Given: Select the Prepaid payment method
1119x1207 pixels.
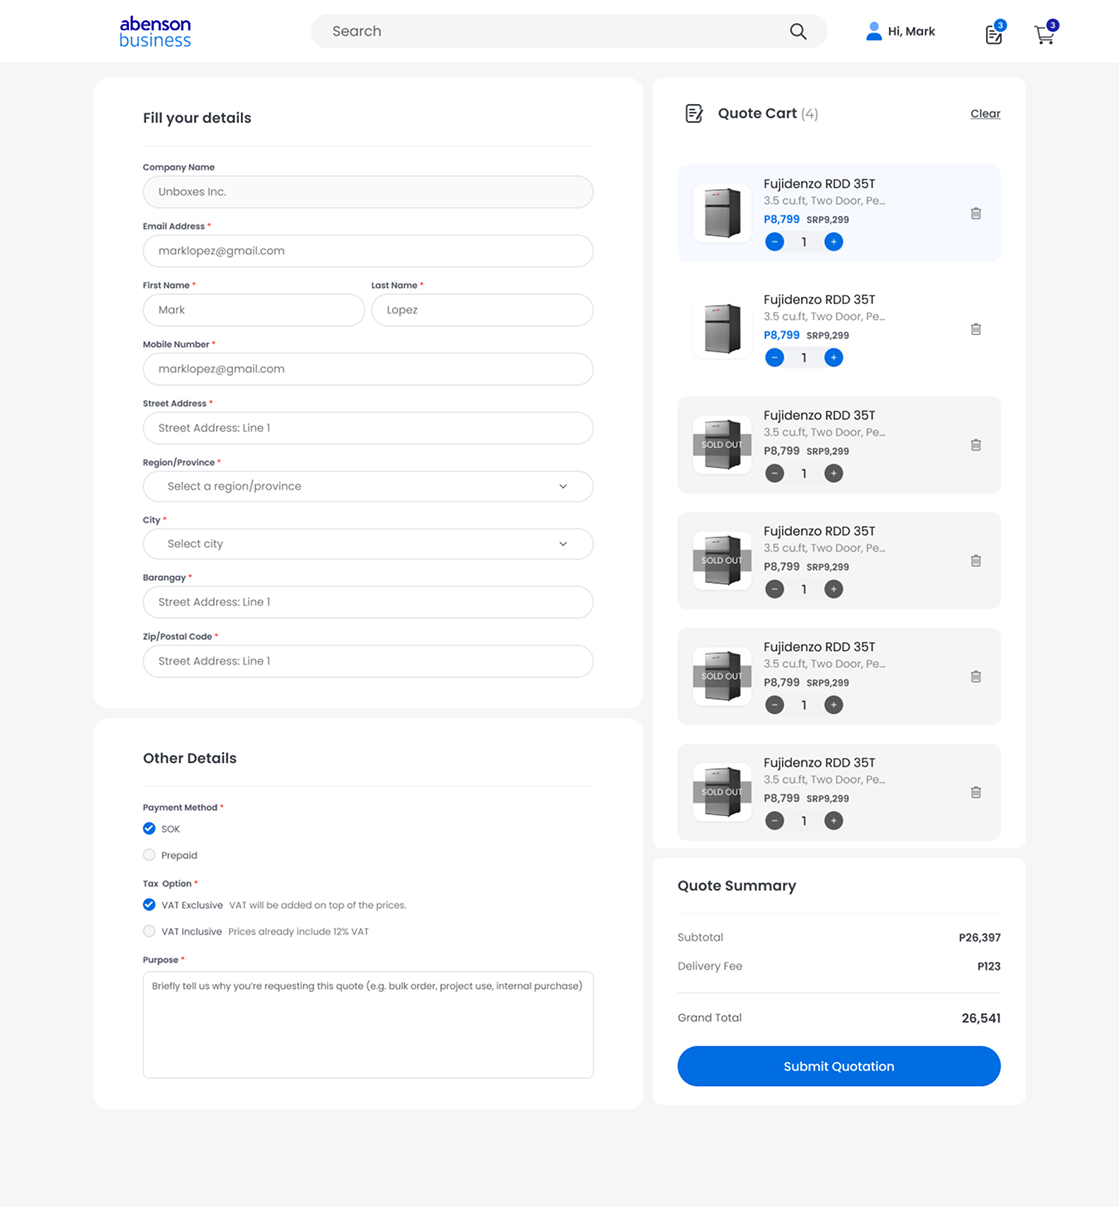Looking at the screenshot, I should [x=149, y=855].
